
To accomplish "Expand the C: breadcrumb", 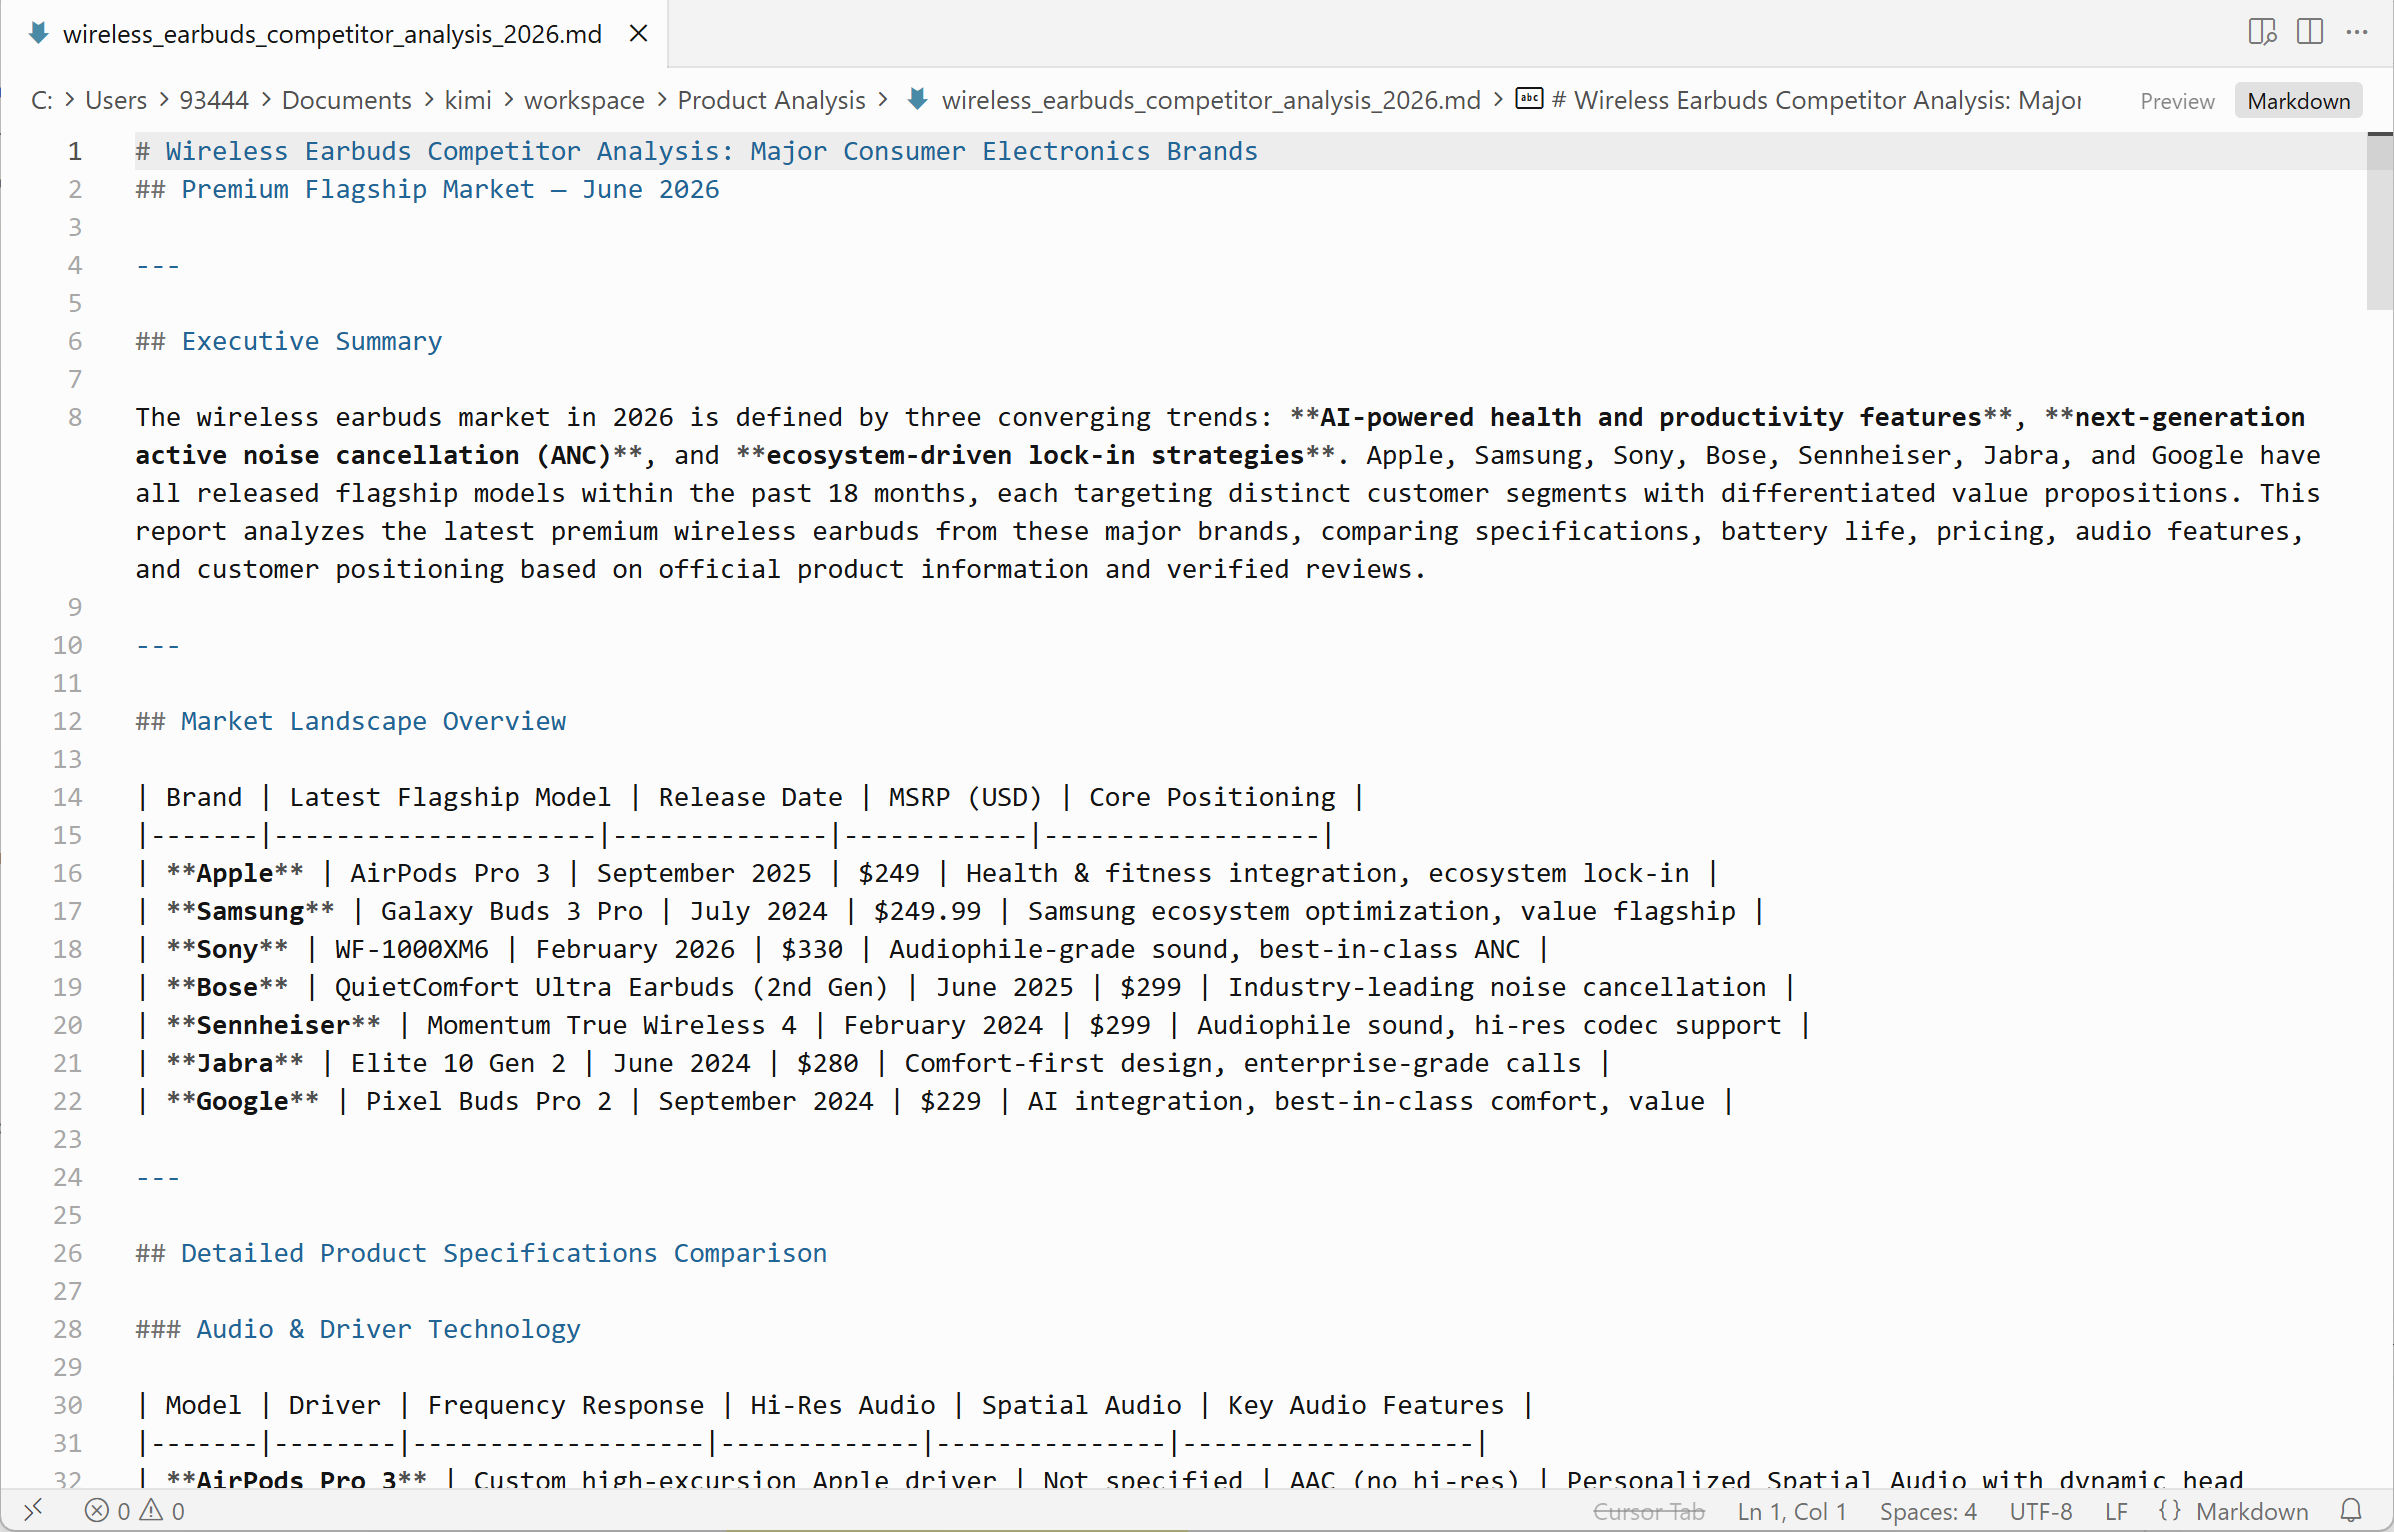I will (41, 100).
